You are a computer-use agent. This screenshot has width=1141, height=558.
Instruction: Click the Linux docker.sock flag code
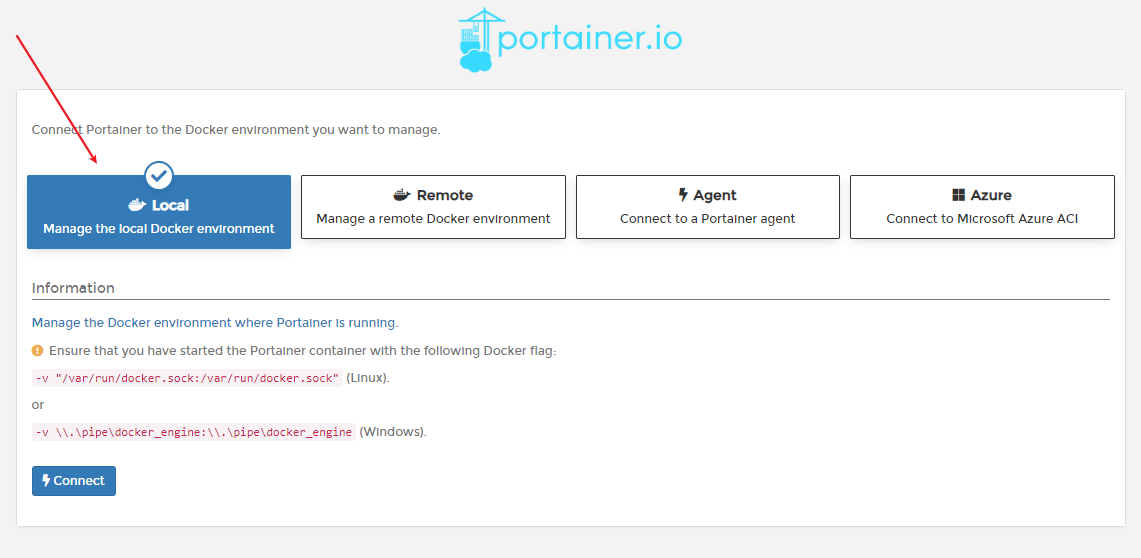187,378
